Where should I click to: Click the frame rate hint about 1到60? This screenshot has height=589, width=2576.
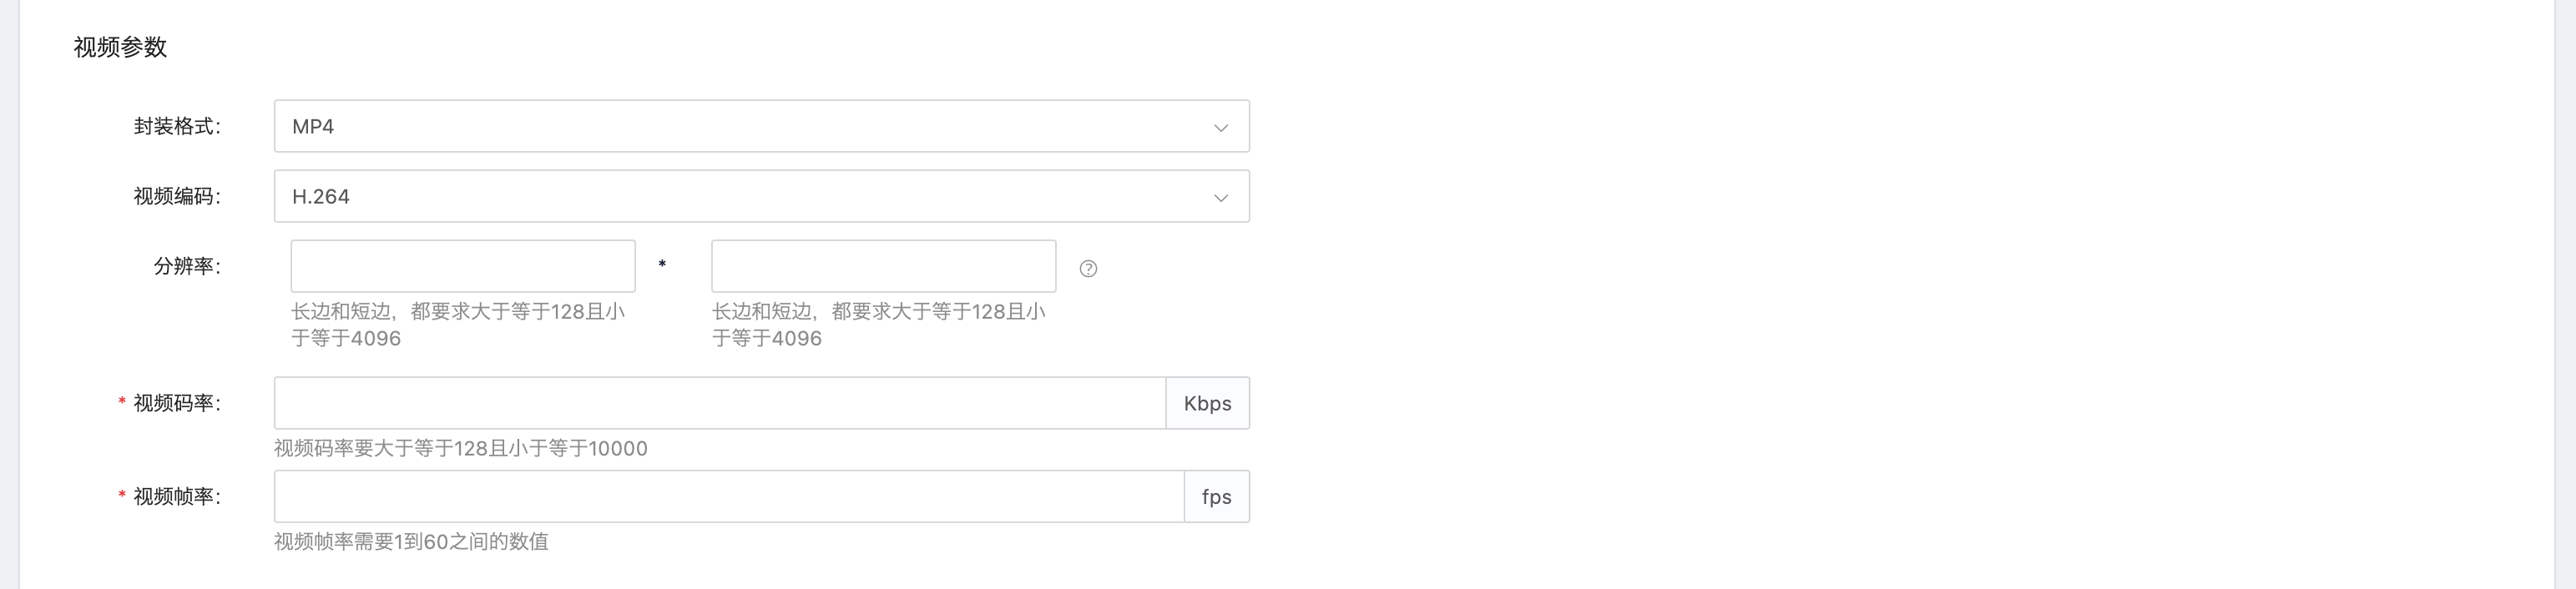pyautogui.click(x=411, y=541)
